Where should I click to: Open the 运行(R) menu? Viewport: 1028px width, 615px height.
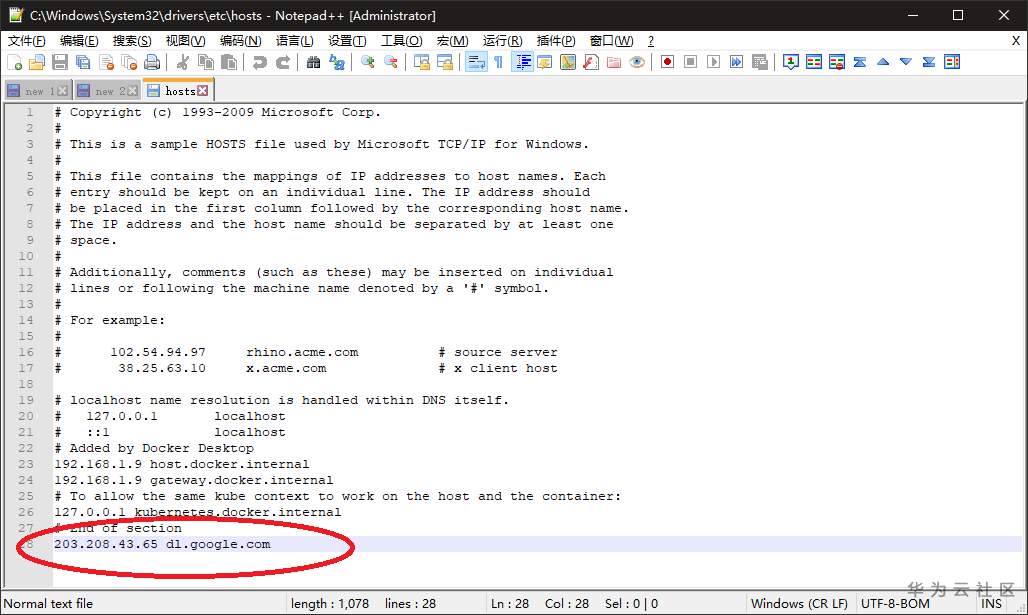[x=503, y=41]
